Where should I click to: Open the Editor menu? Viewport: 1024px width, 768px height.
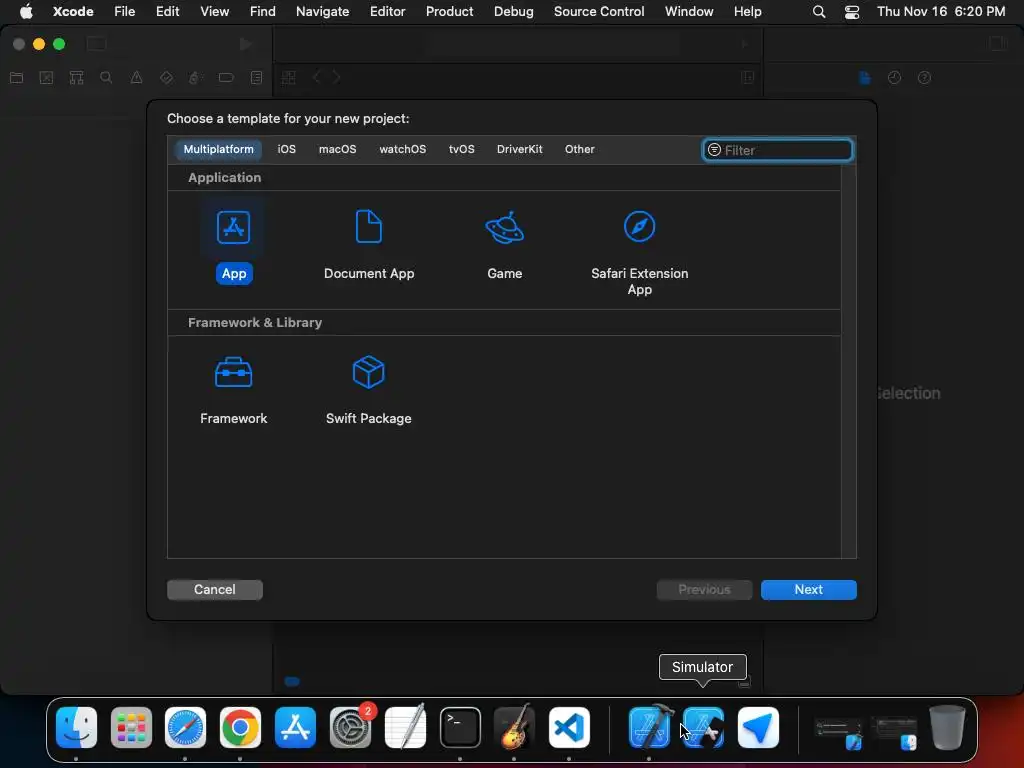pyautogui.click(x=387, y=11)
